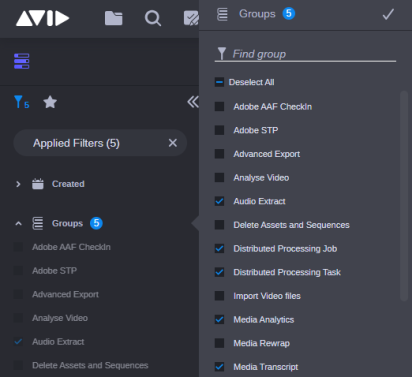
Task: Check Media Rewrap group
Action: [219, 343]
